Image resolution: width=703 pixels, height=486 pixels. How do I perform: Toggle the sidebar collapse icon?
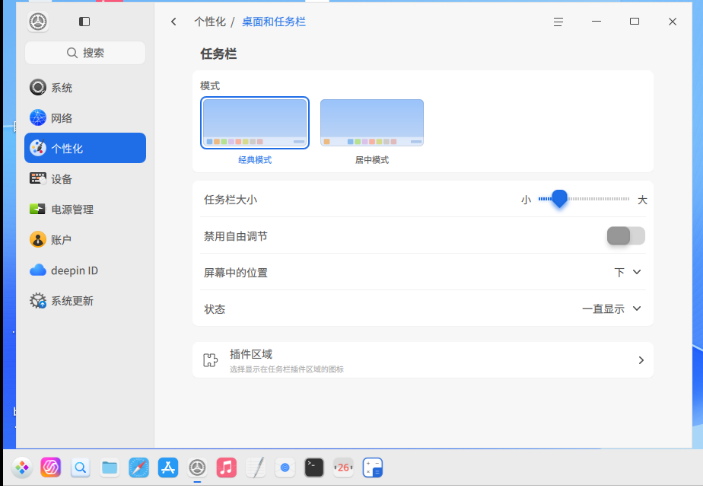[x=84, y=22]
